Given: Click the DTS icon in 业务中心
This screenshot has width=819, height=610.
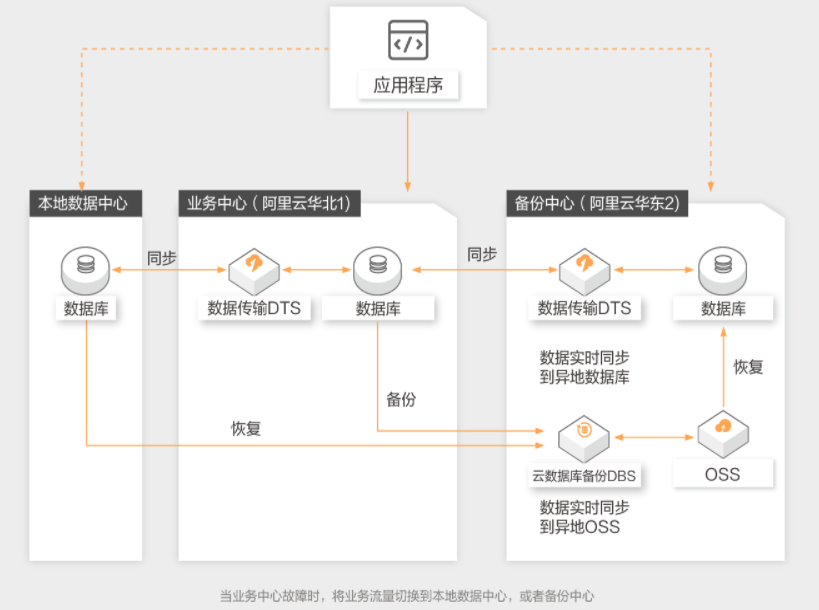Looking at the screenshot, I should pos(254,272).
